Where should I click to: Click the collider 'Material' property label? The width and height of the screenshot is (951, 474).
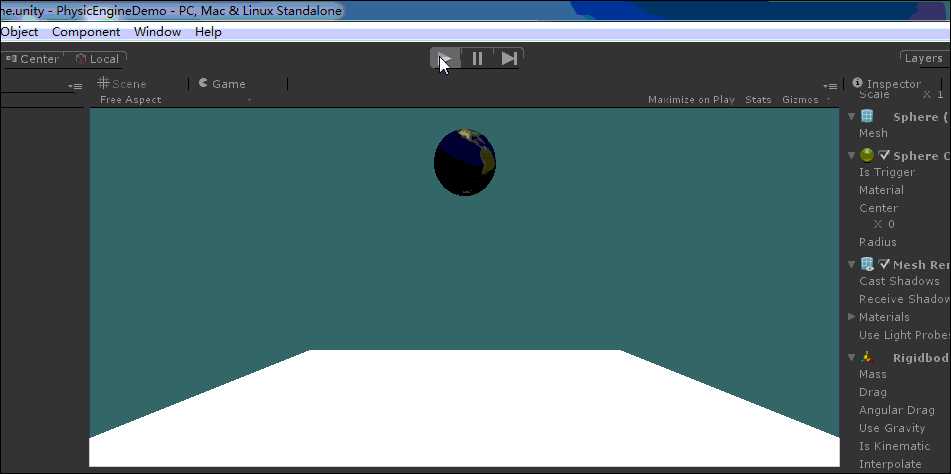(x=881, y=190)
